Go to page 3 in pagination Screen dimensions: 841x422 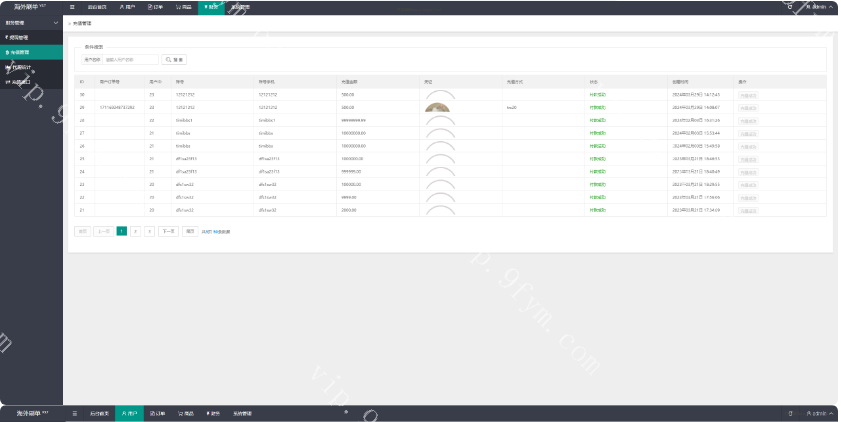(x=149, y=231)
